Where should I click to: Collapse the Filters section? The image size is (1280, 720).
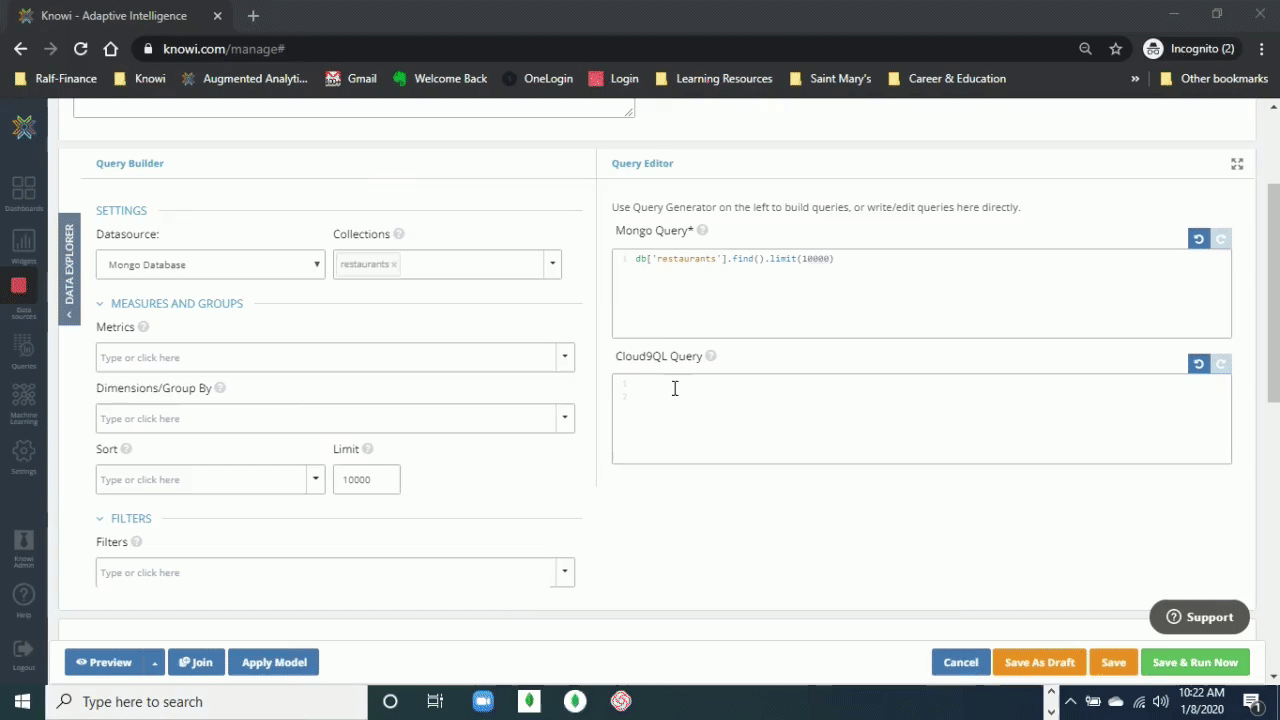pos(100,519)
